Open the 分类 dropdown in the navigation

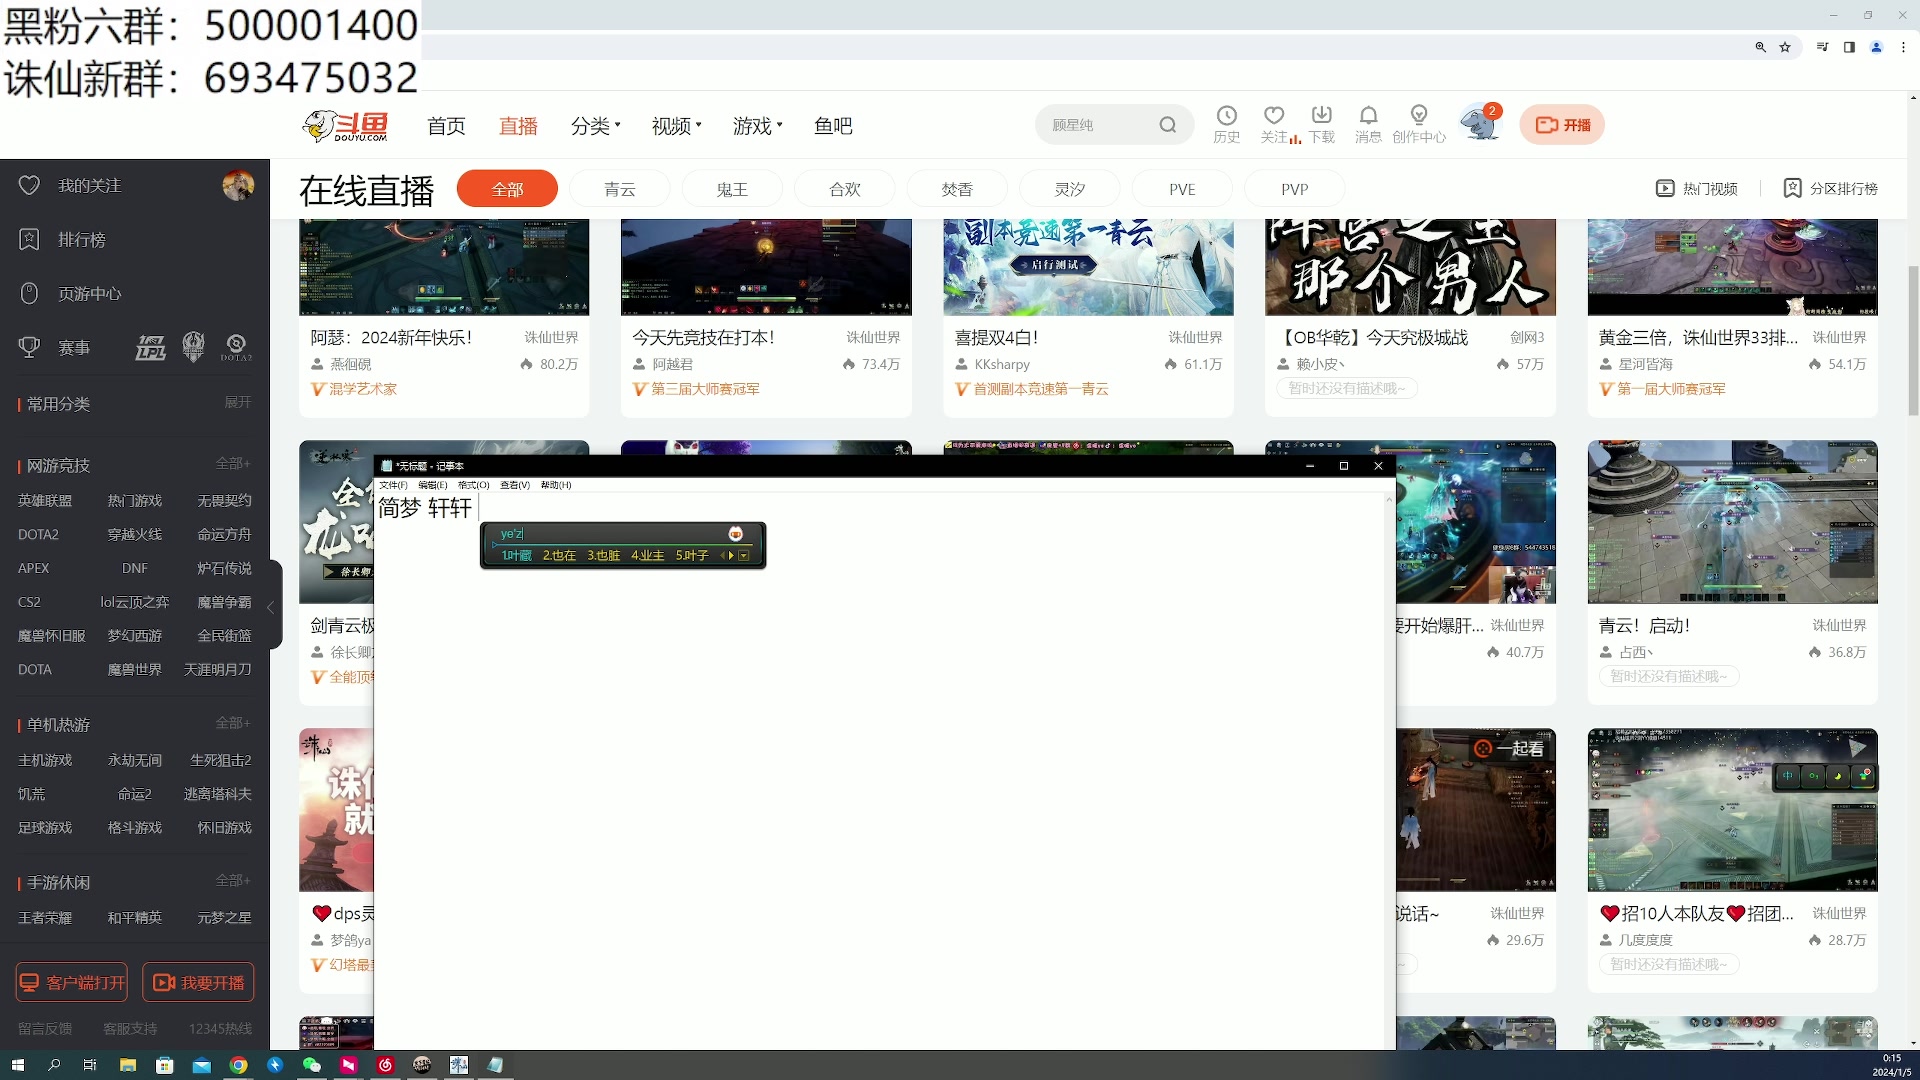point(592,125)
